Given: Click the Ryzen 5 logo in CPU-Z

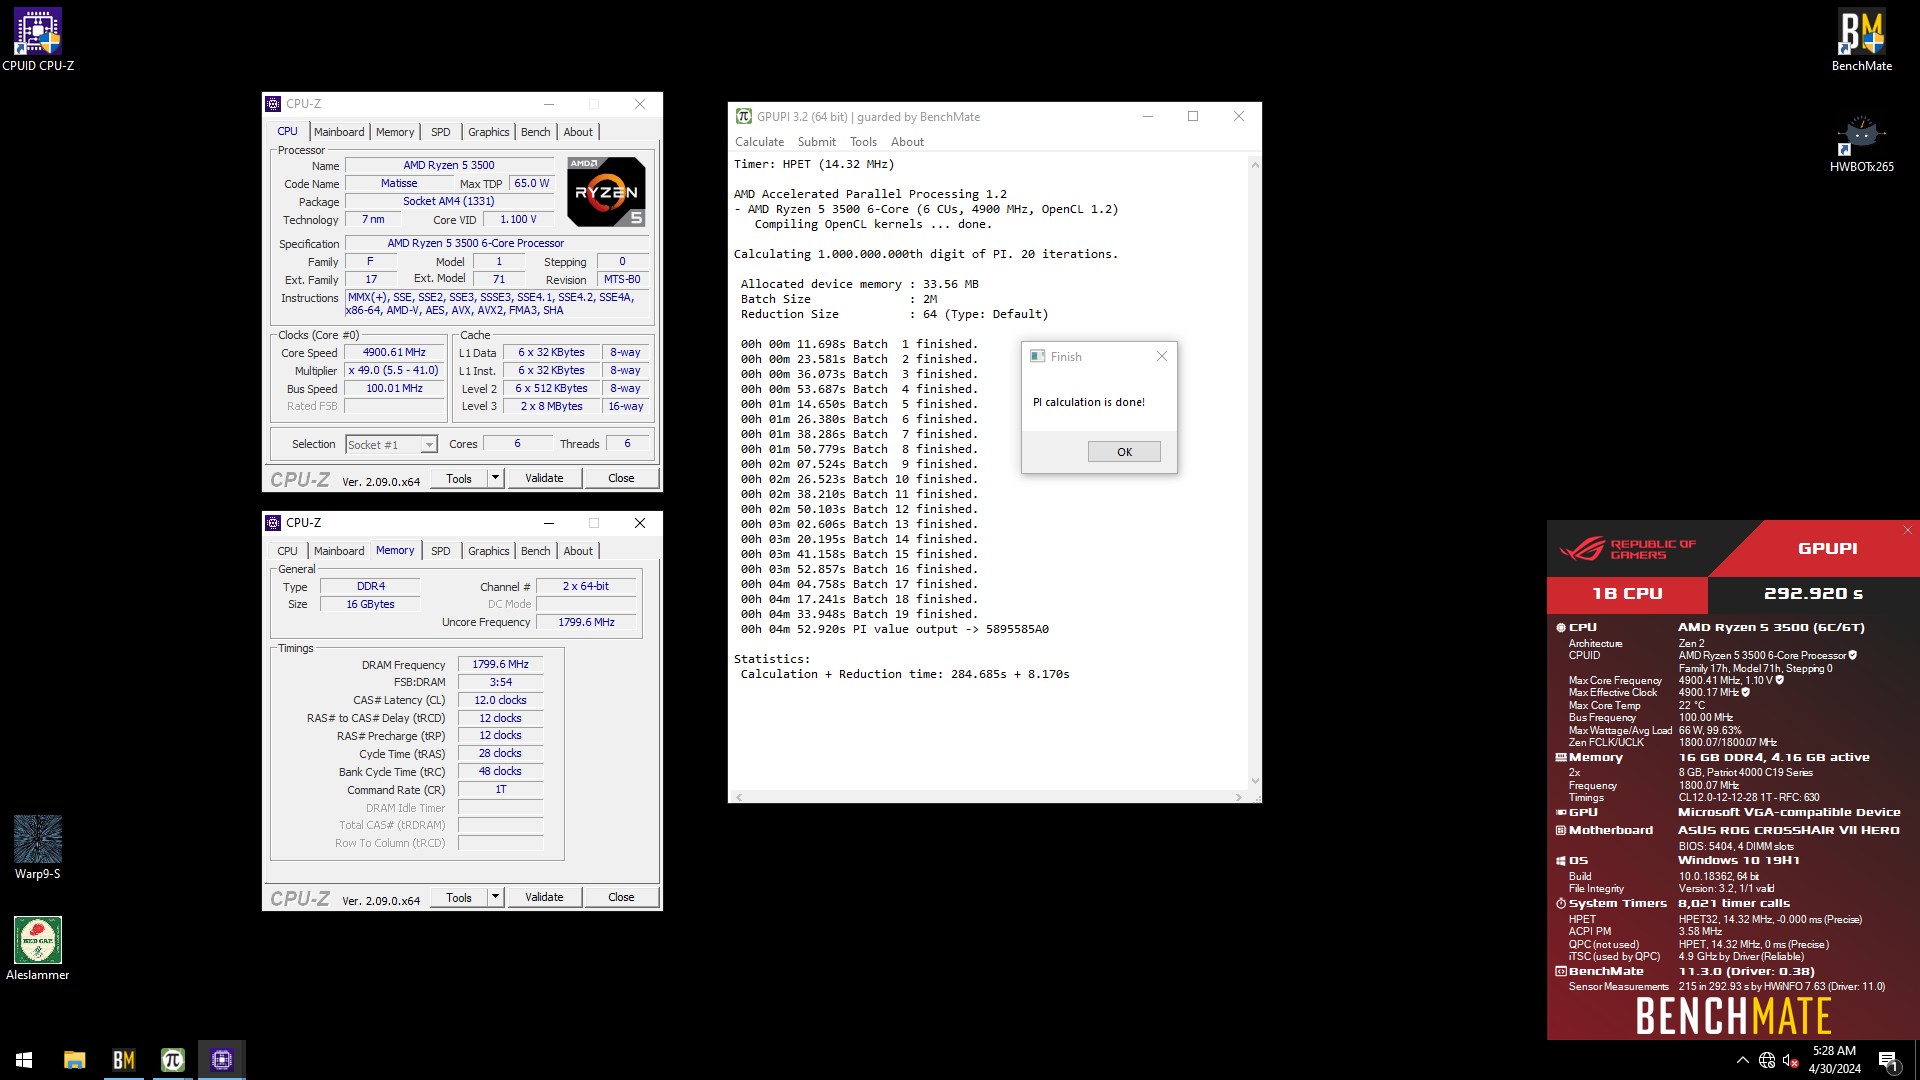Looking at the screenshot, I should click(x=606, y=191).
